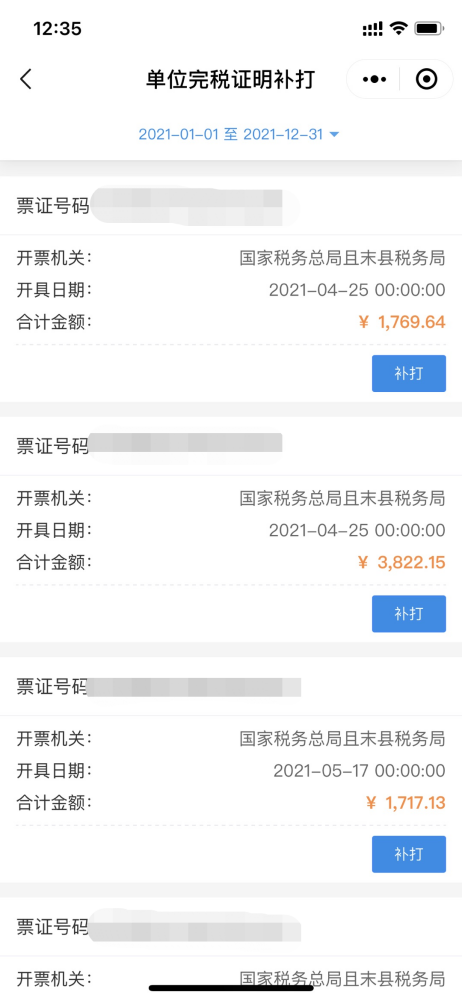Click 补打 for the ¥1,717.13 certificate
This screenshot has width=462, height=1001.
pyautogui.click(x=409, y=854)
